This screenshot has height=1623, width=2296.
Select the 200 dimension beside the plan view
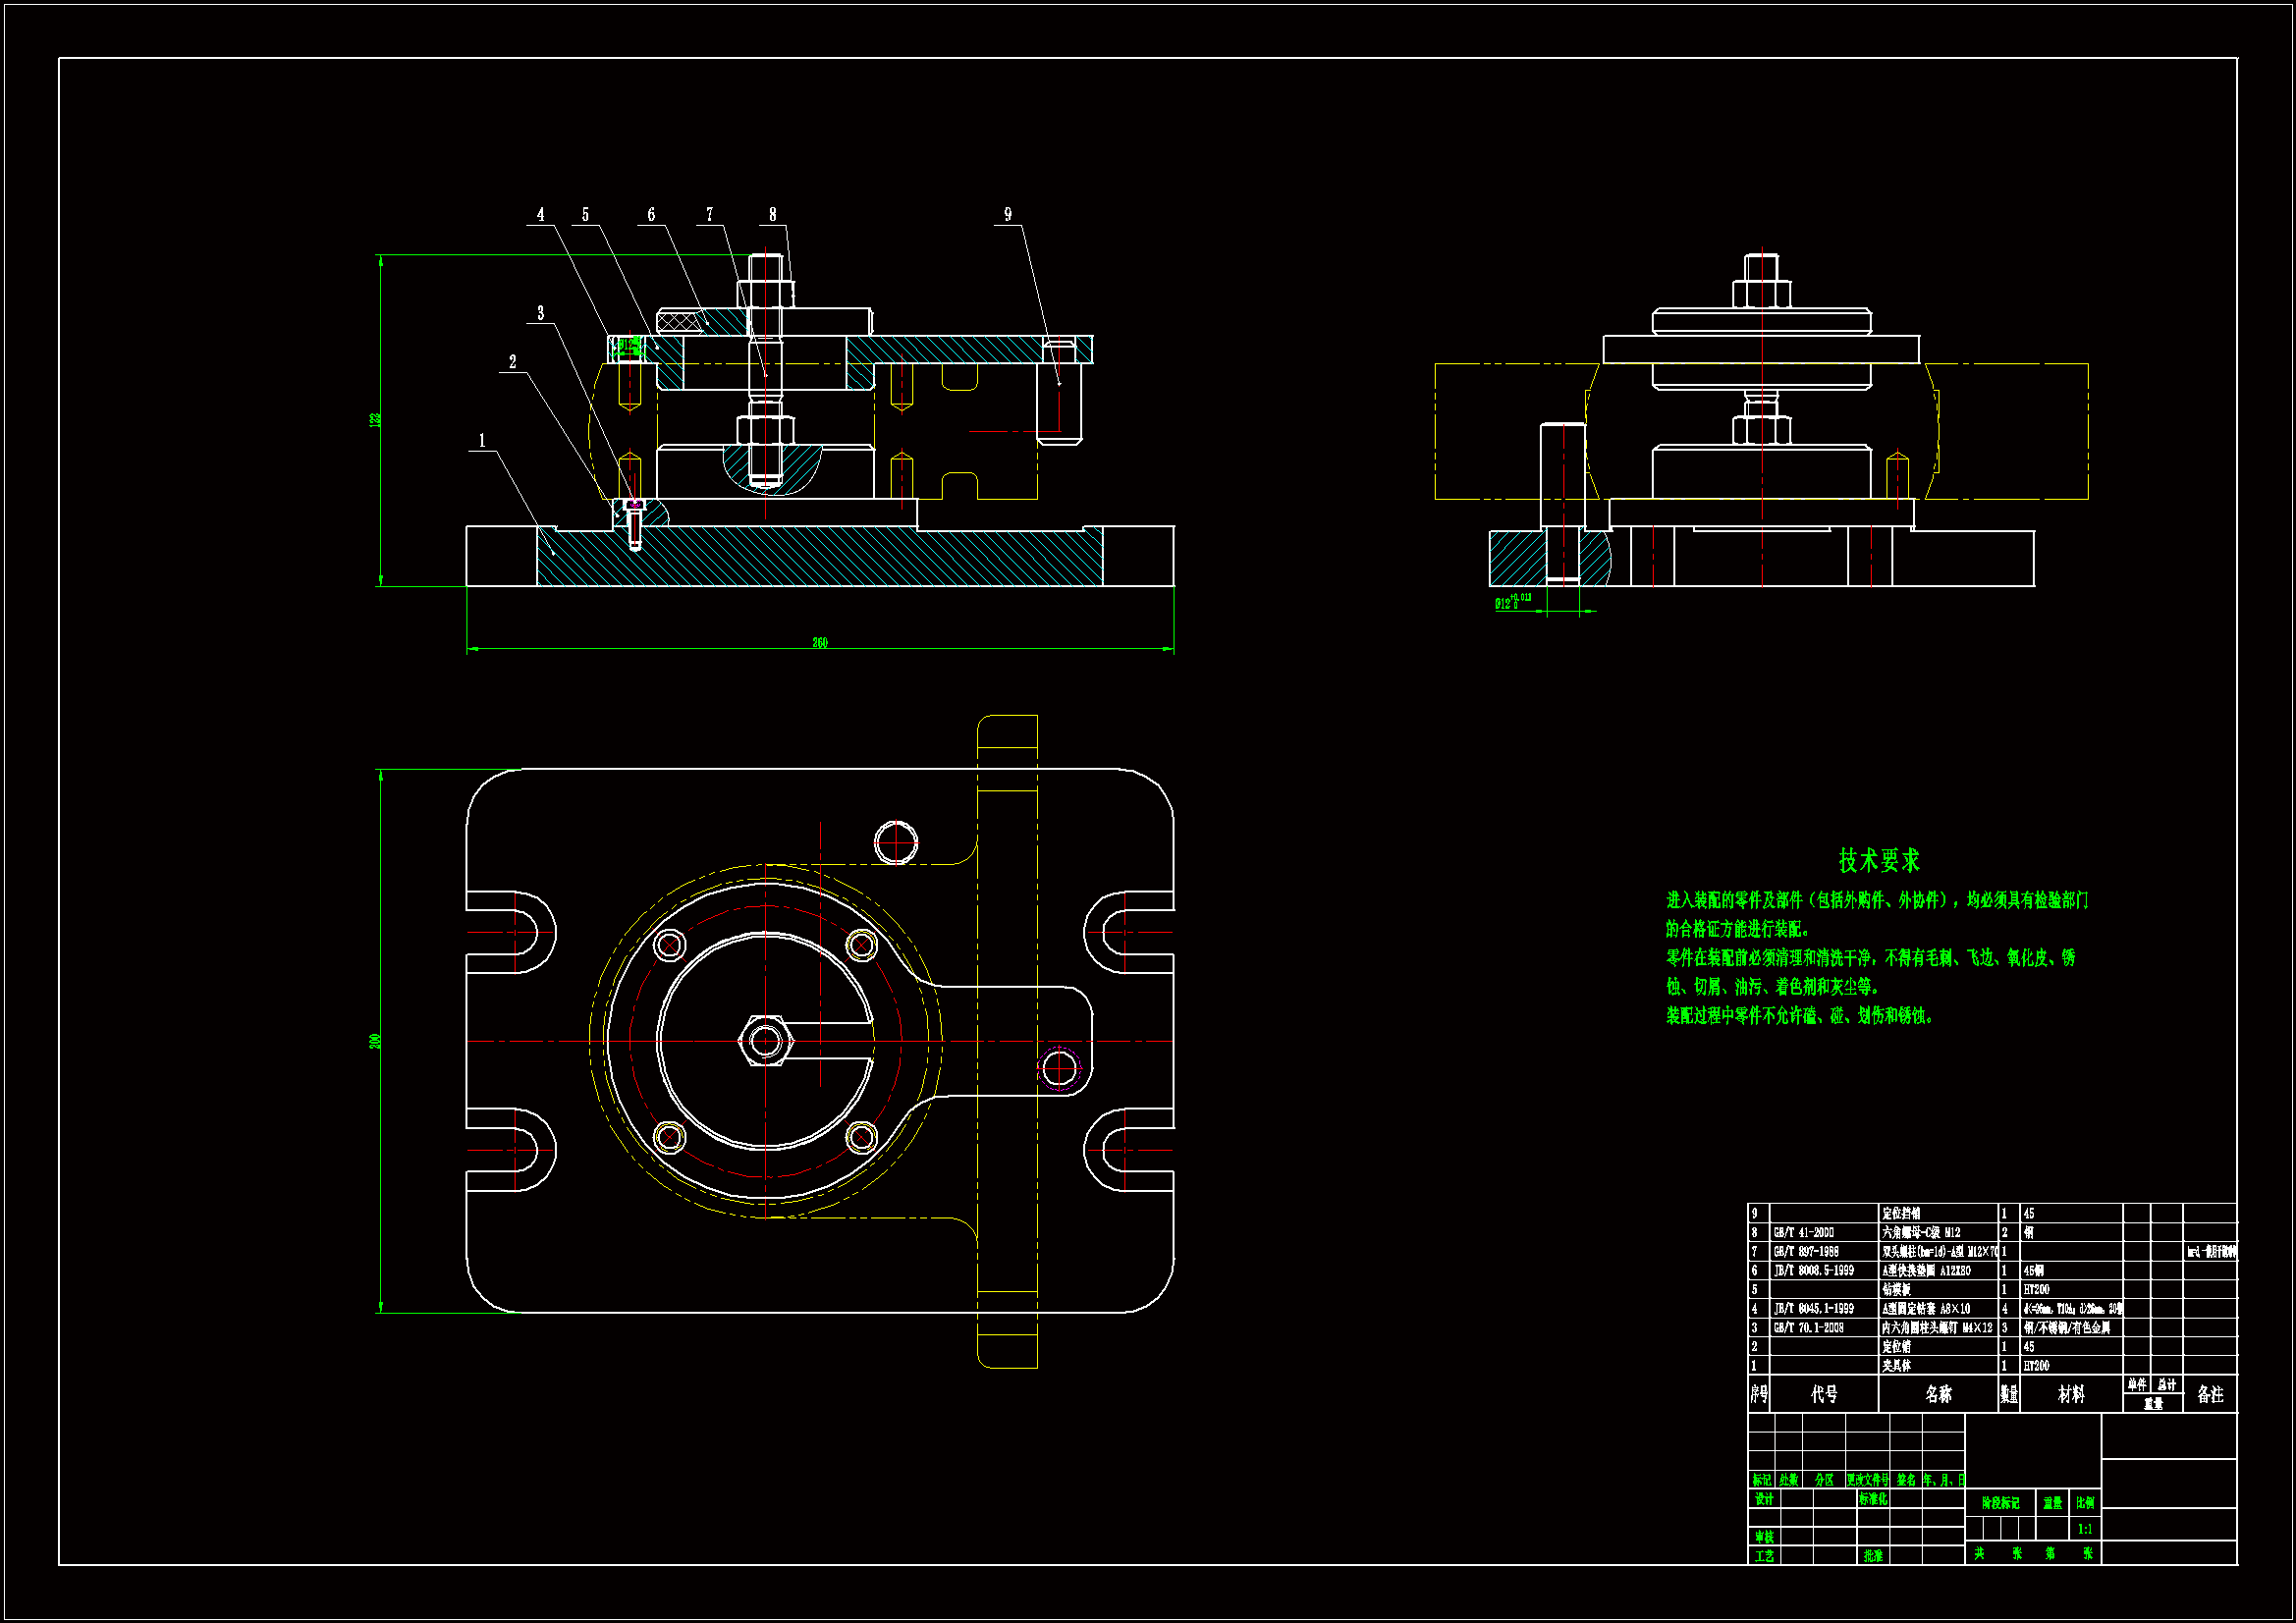(376, 1041)
